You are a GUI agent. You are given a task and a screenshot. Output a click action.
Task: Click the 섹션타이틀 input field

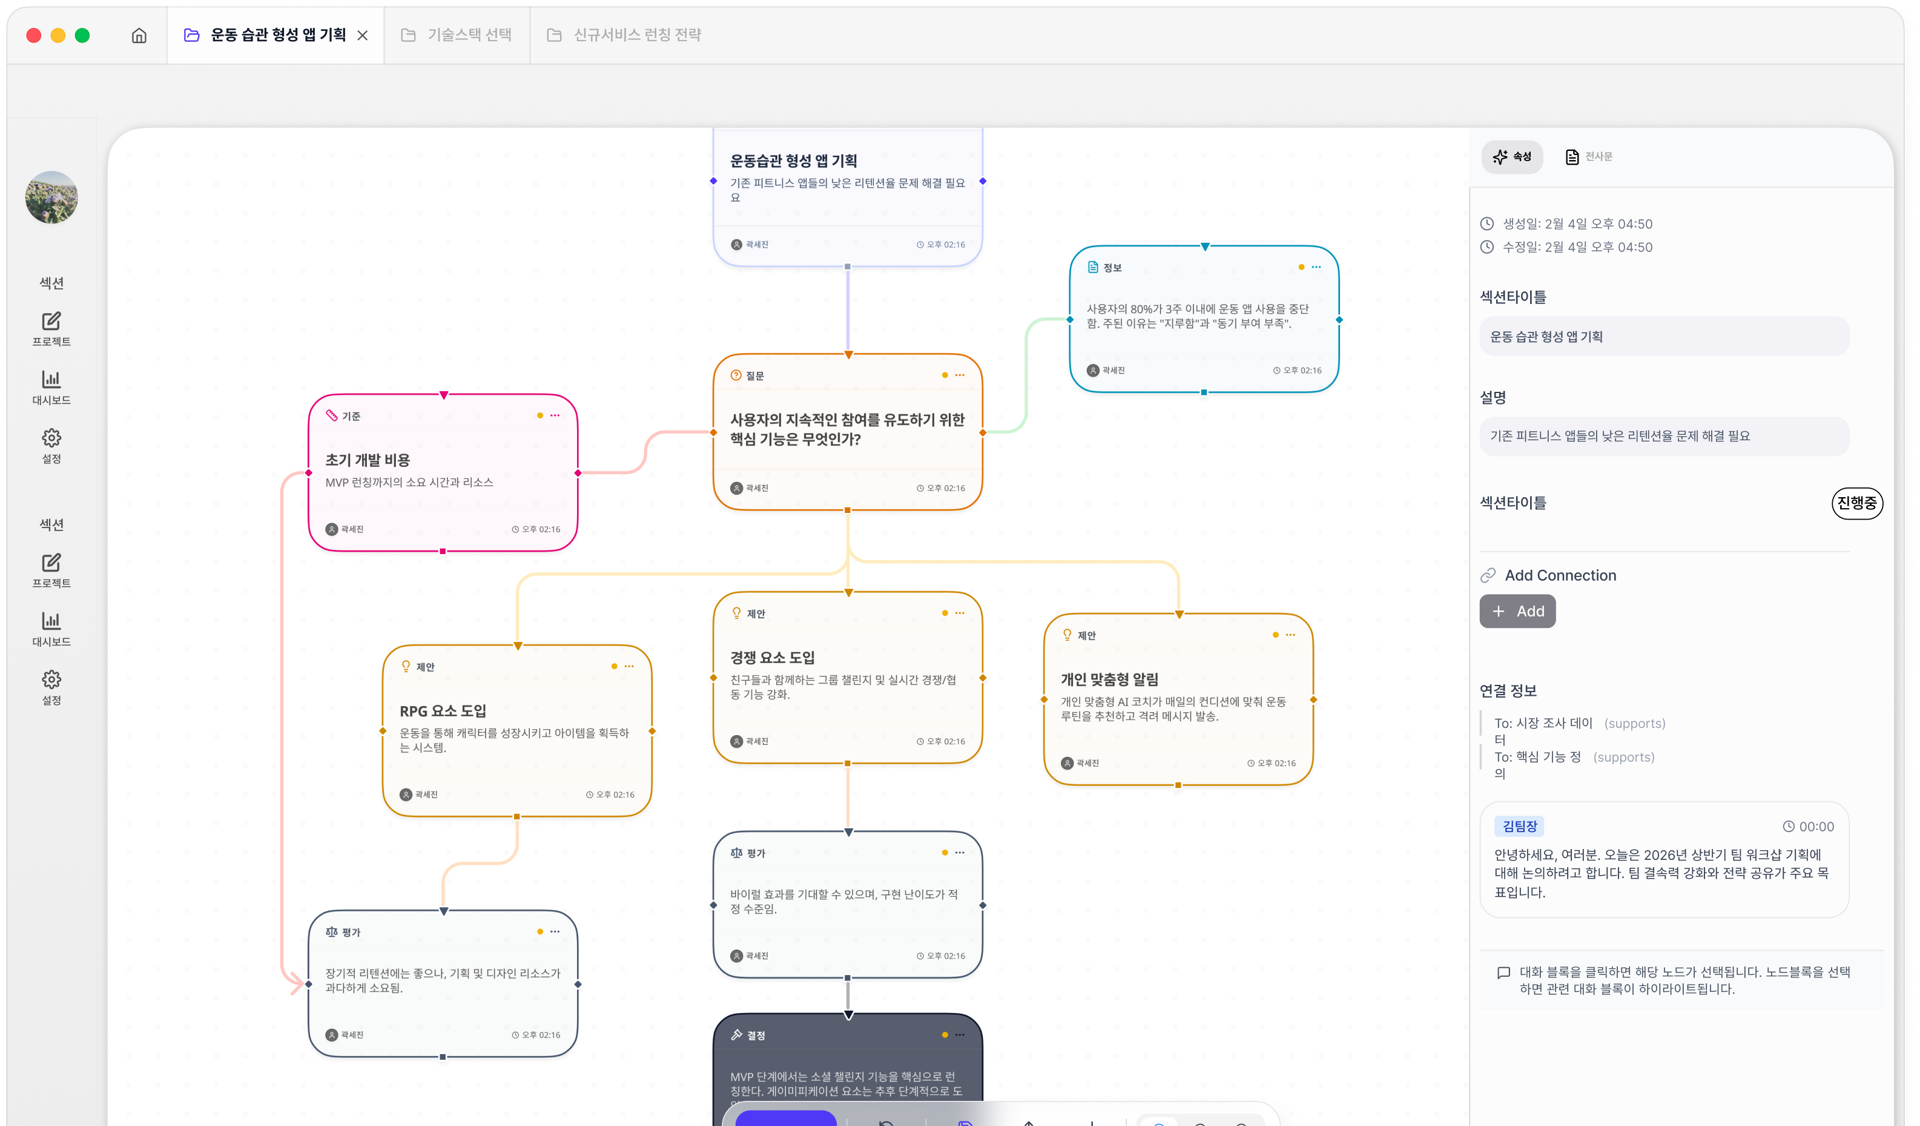pyautogui.click(x=1664, y=337)
